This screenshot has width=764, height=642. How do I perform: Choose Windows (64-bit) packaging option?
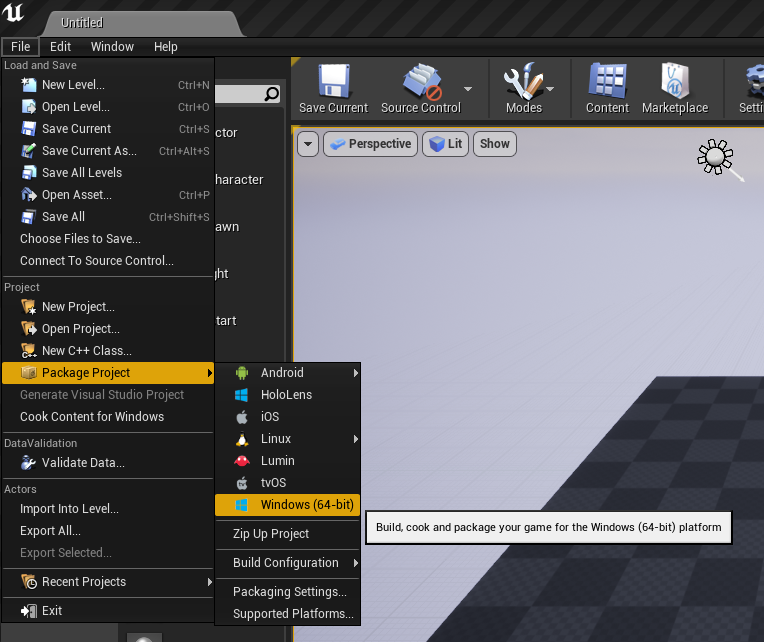click(x=287, y=505)
